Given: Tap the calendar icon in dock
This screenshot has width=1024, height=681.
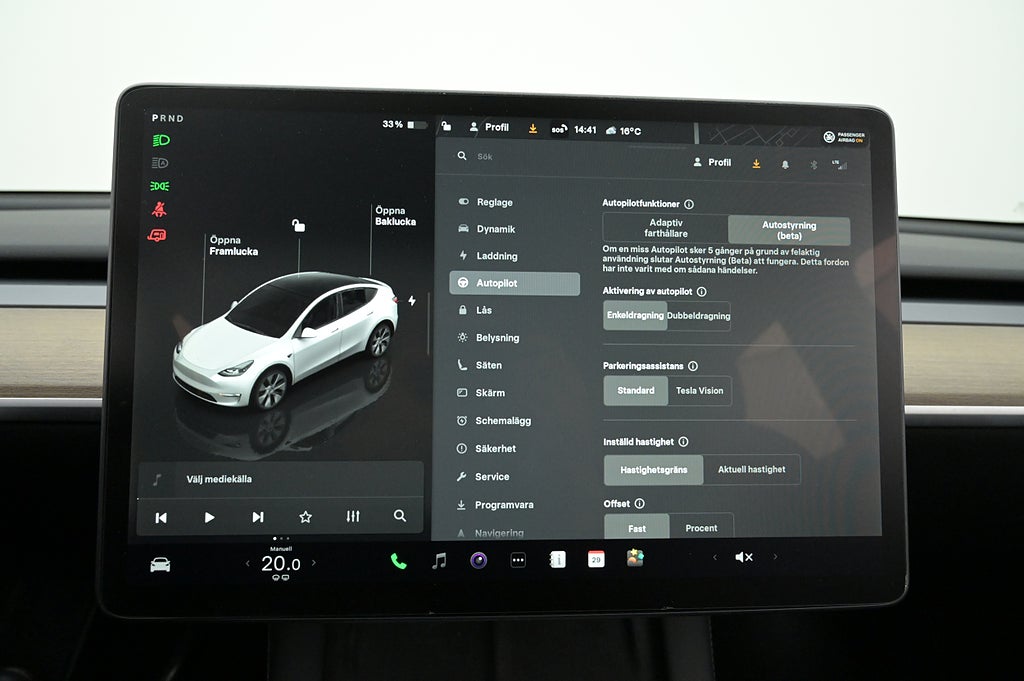Looking at the screenshot, I should click(596, 559).
